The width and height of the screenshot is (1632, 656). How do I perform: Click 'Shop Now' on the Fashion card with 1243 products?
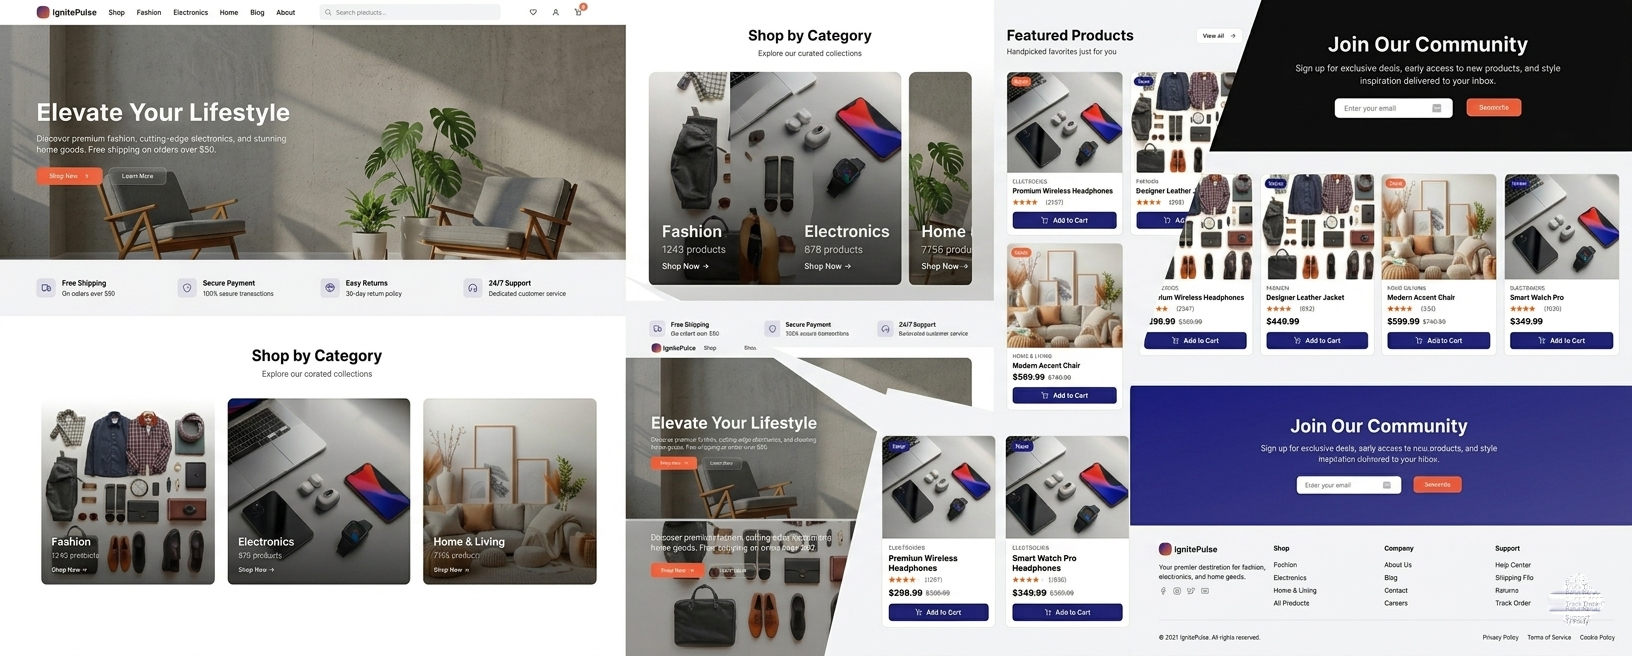685,266
